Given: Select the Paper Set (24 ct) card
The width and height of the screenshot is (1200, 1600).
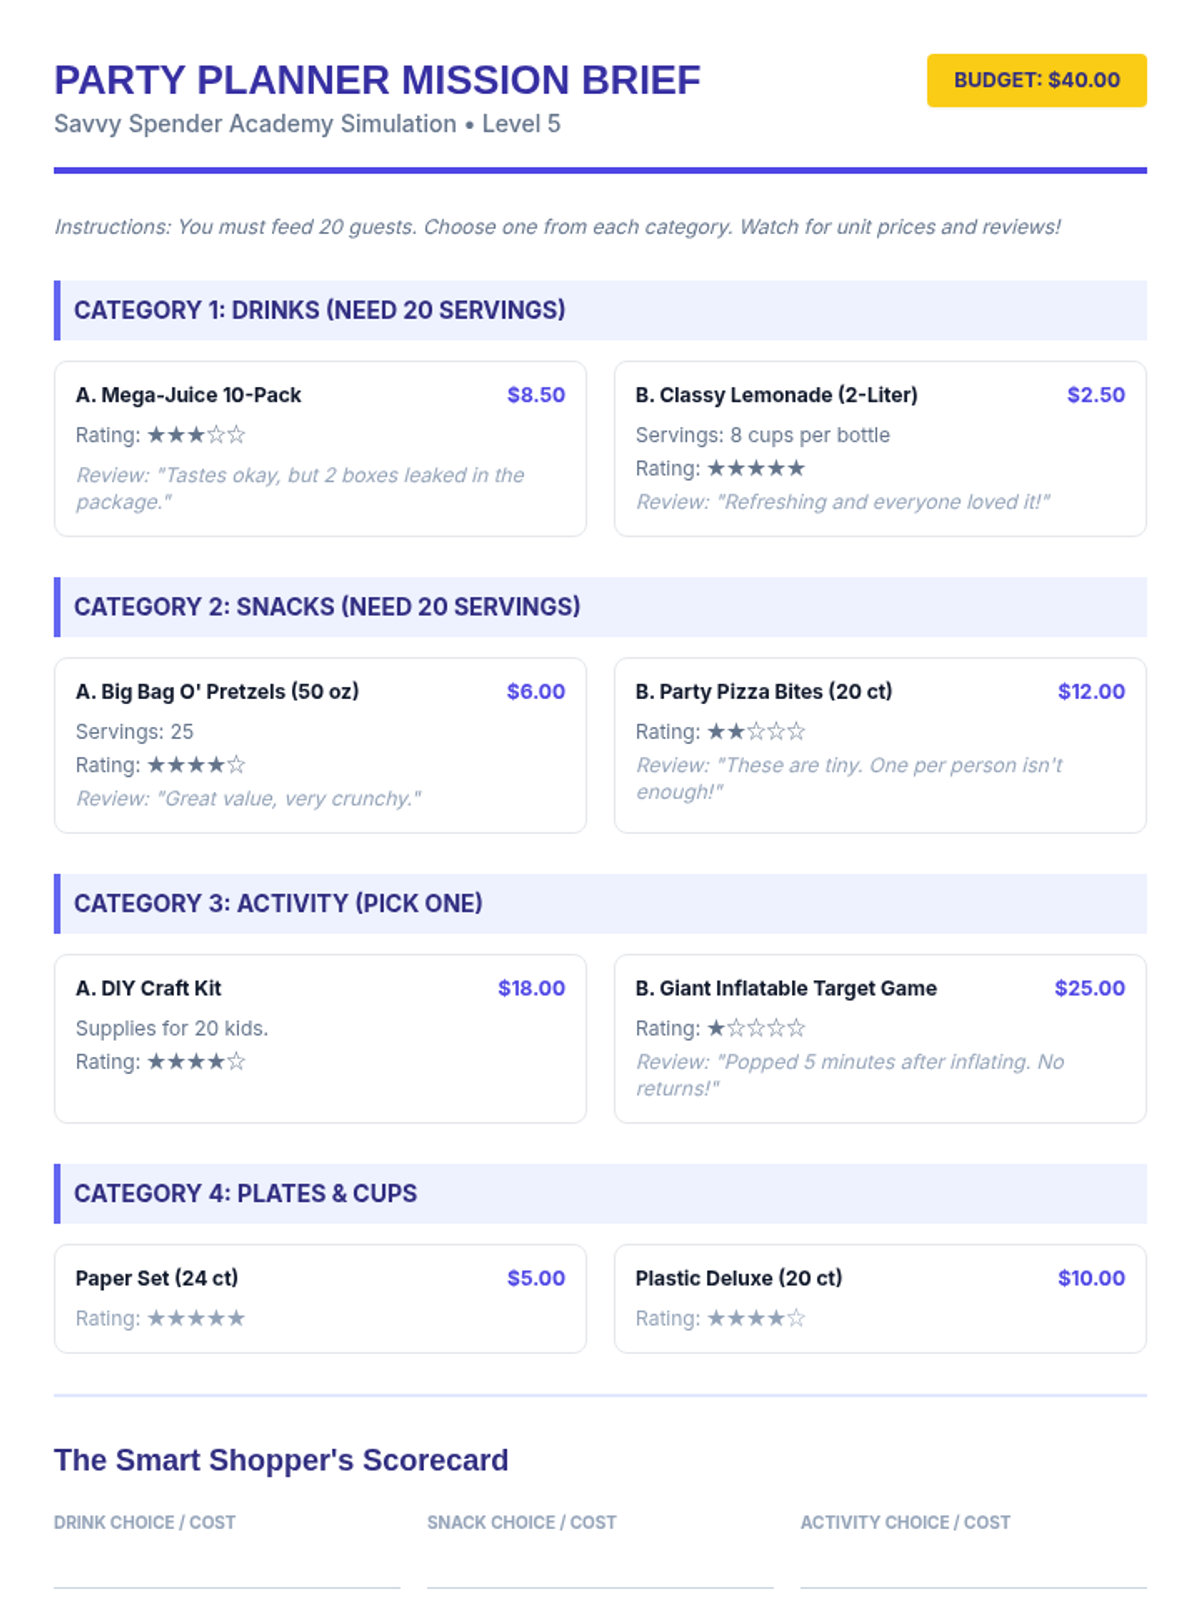Looking at the screenshot, I should click(x=320, y=1298).
